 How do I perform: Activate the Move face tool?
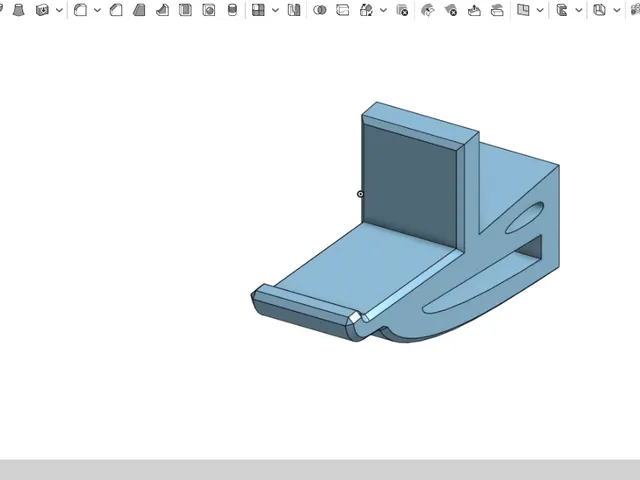coord(474,10)
